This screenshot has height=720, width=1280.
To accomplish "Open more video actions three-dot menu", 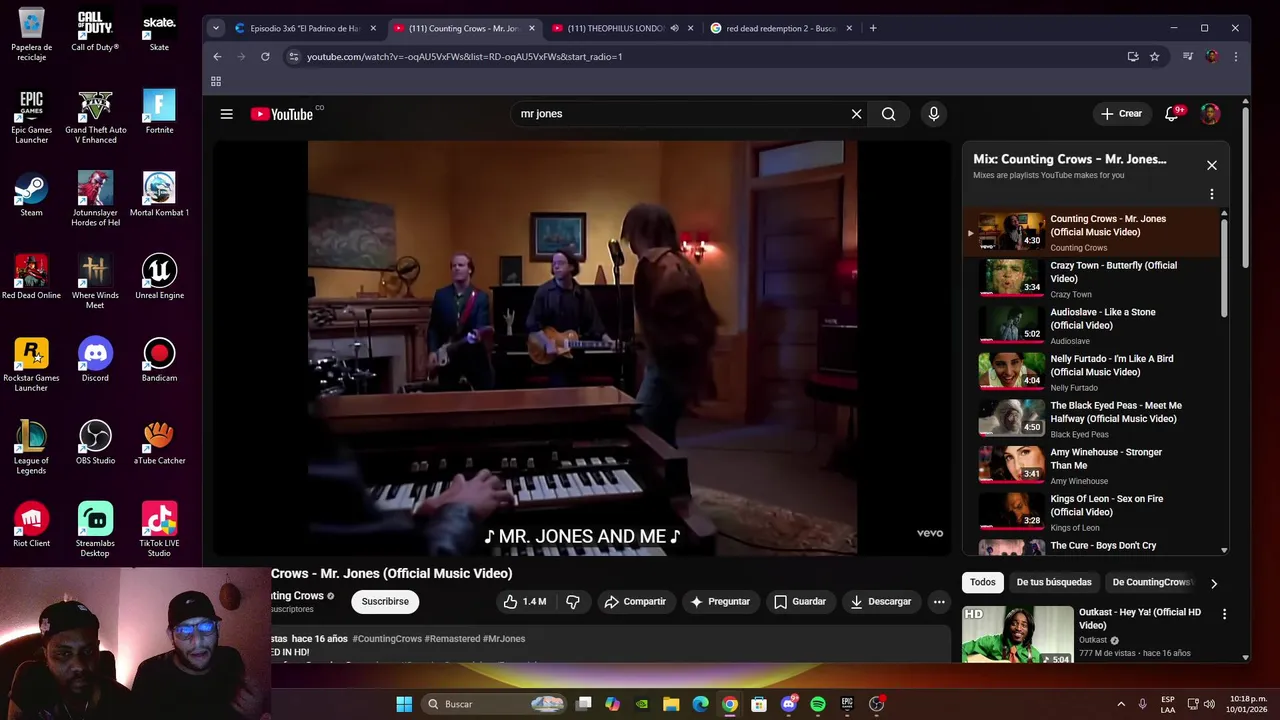I will point(939,602).
